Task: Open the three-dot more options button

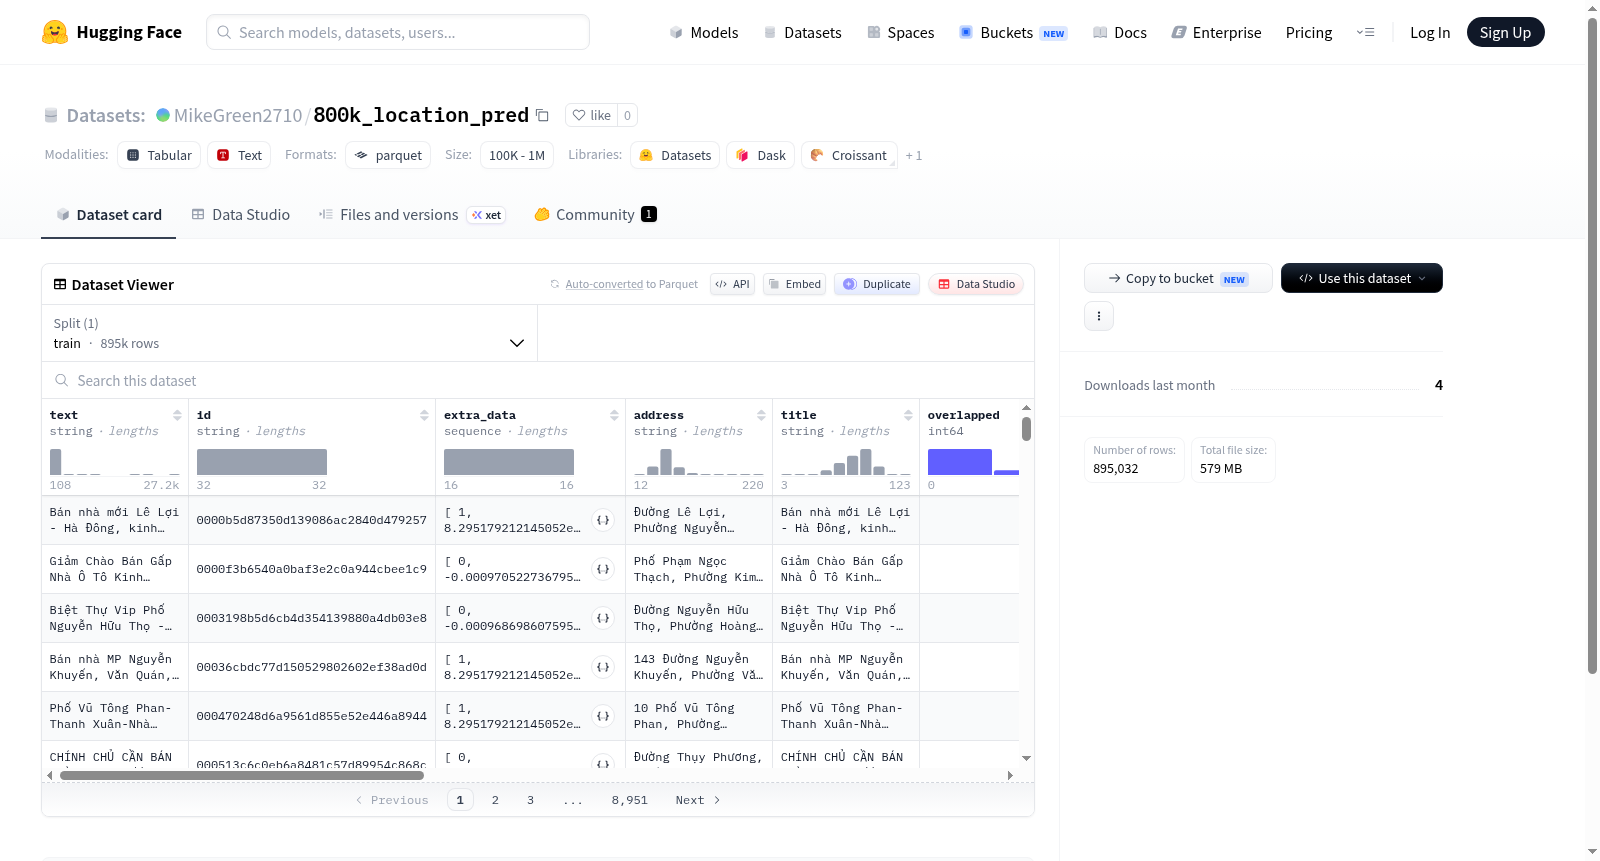Action: [x=1099, y=316]
